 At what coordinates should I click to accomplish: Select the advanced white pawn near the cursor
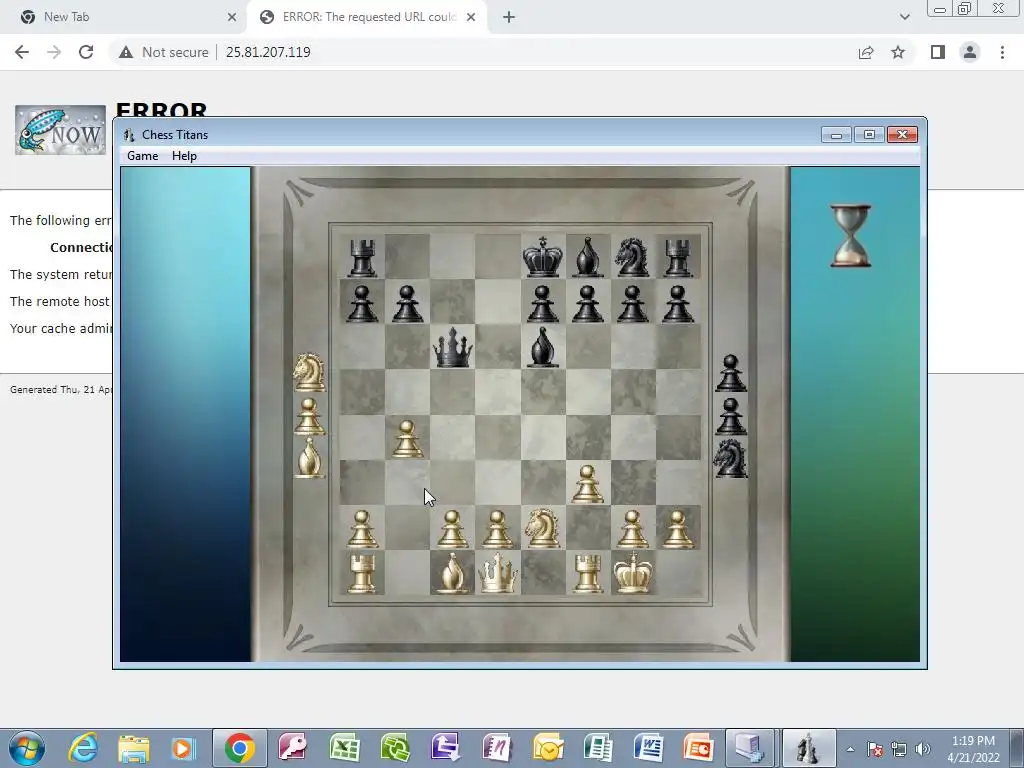coord(407,439)
